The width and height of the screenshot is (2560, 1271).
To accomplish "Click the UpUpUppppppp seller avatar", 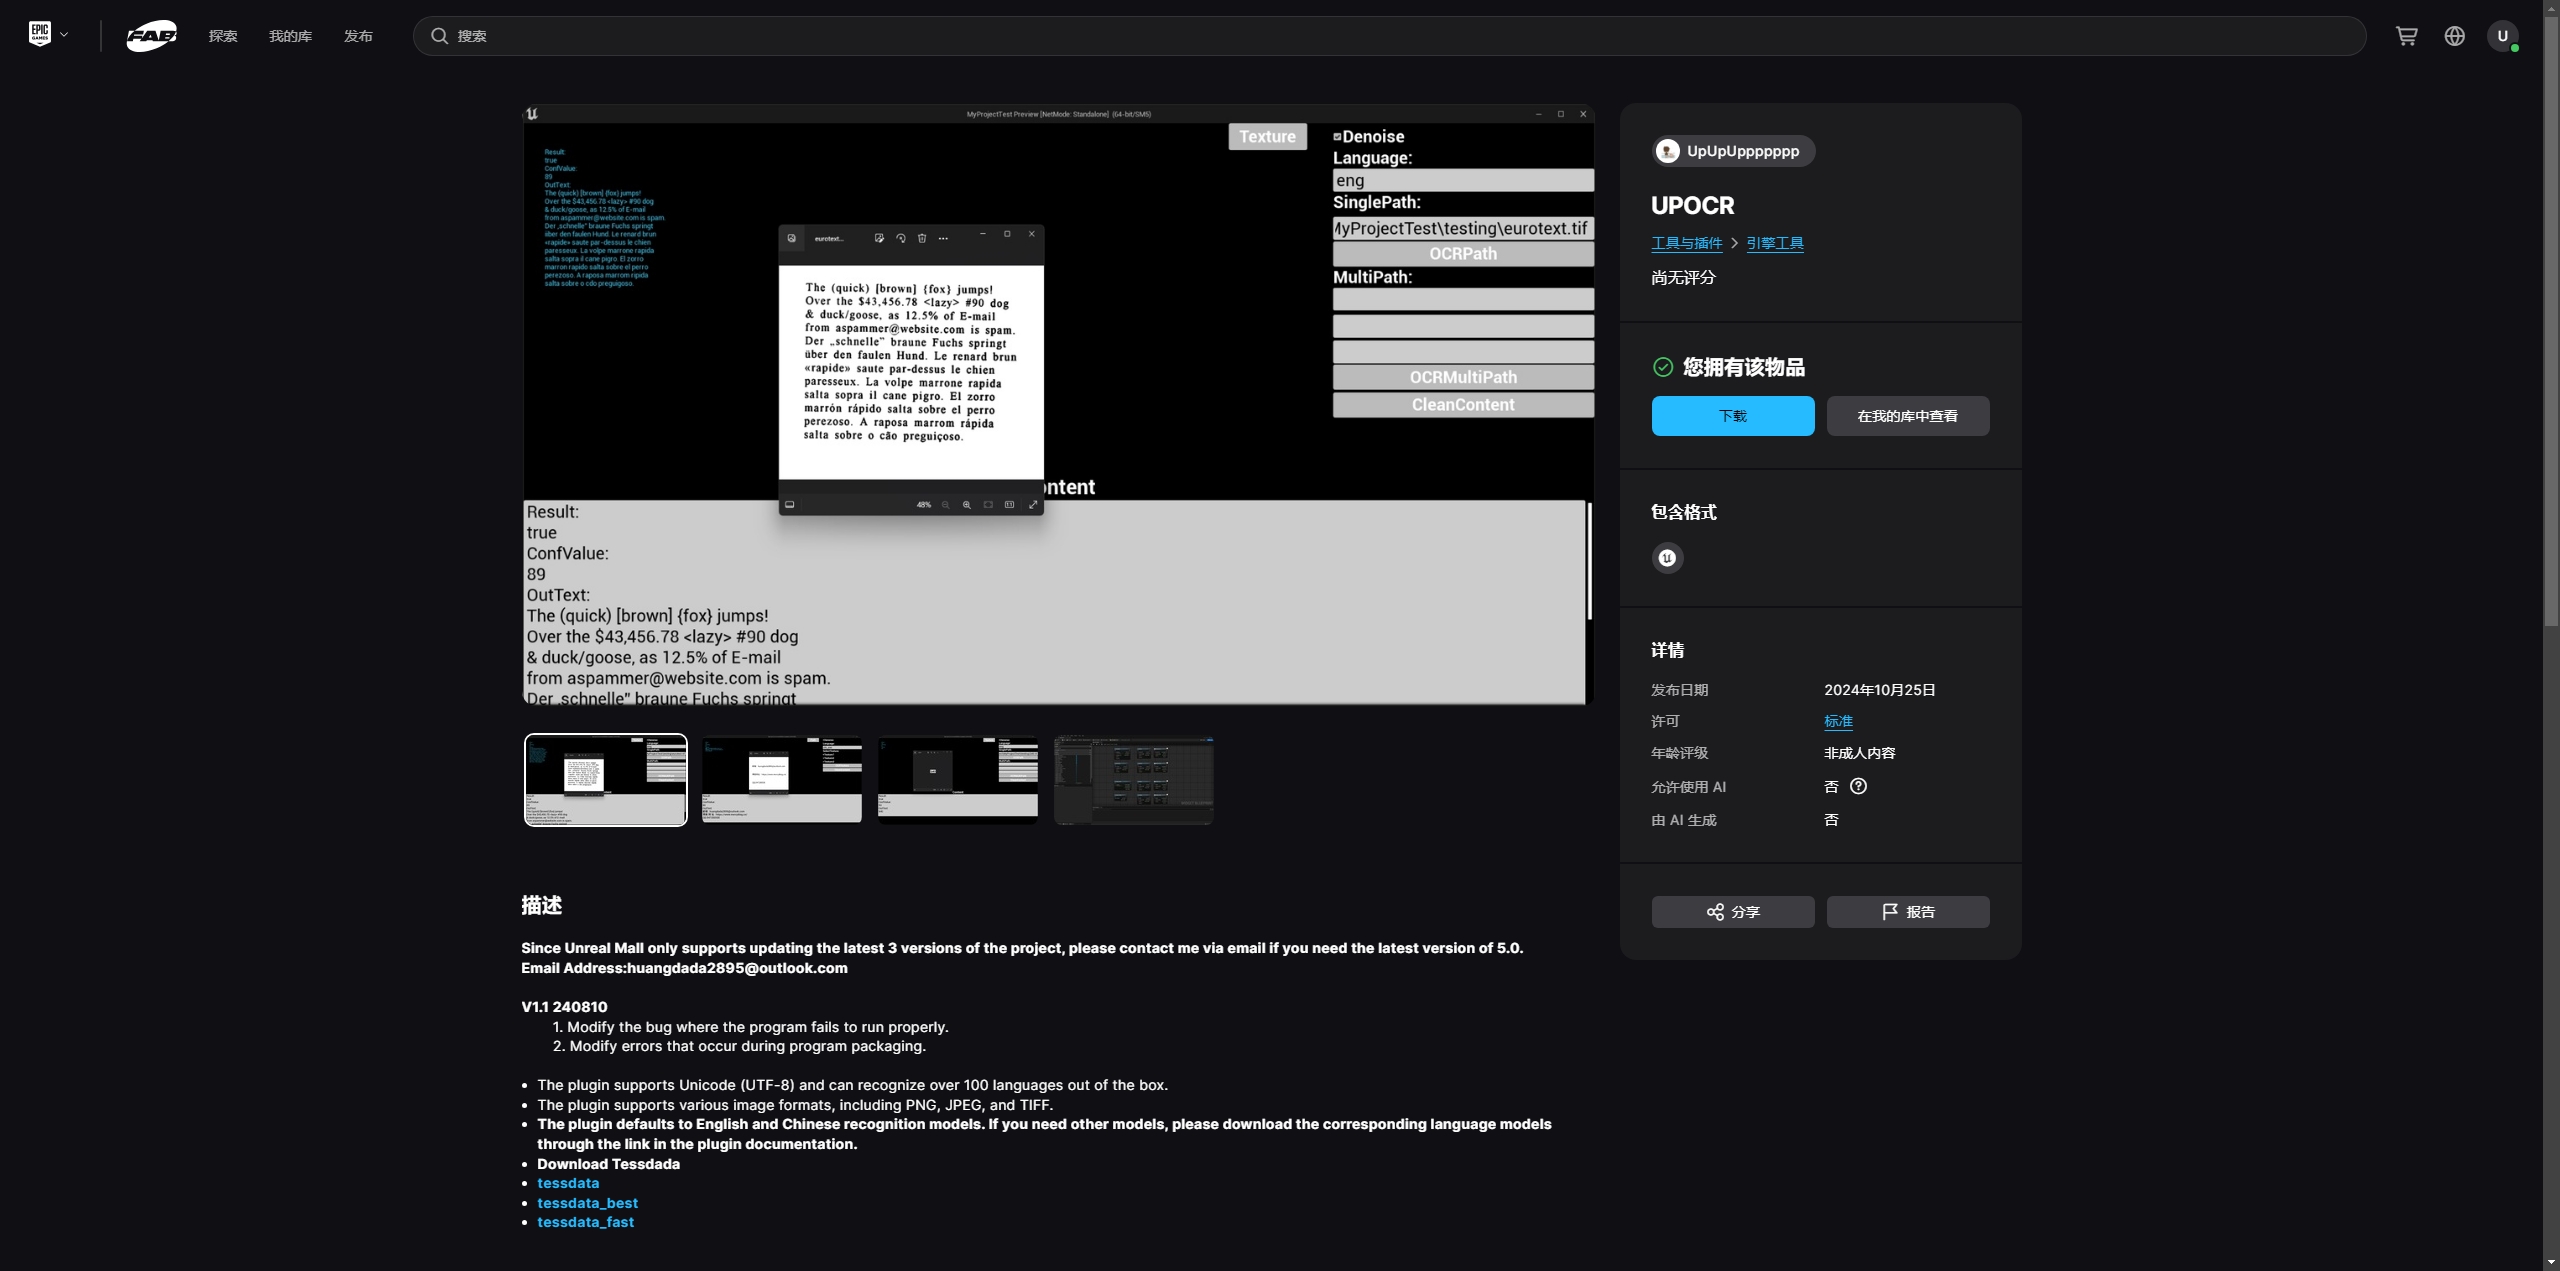I will [1667, 151].
